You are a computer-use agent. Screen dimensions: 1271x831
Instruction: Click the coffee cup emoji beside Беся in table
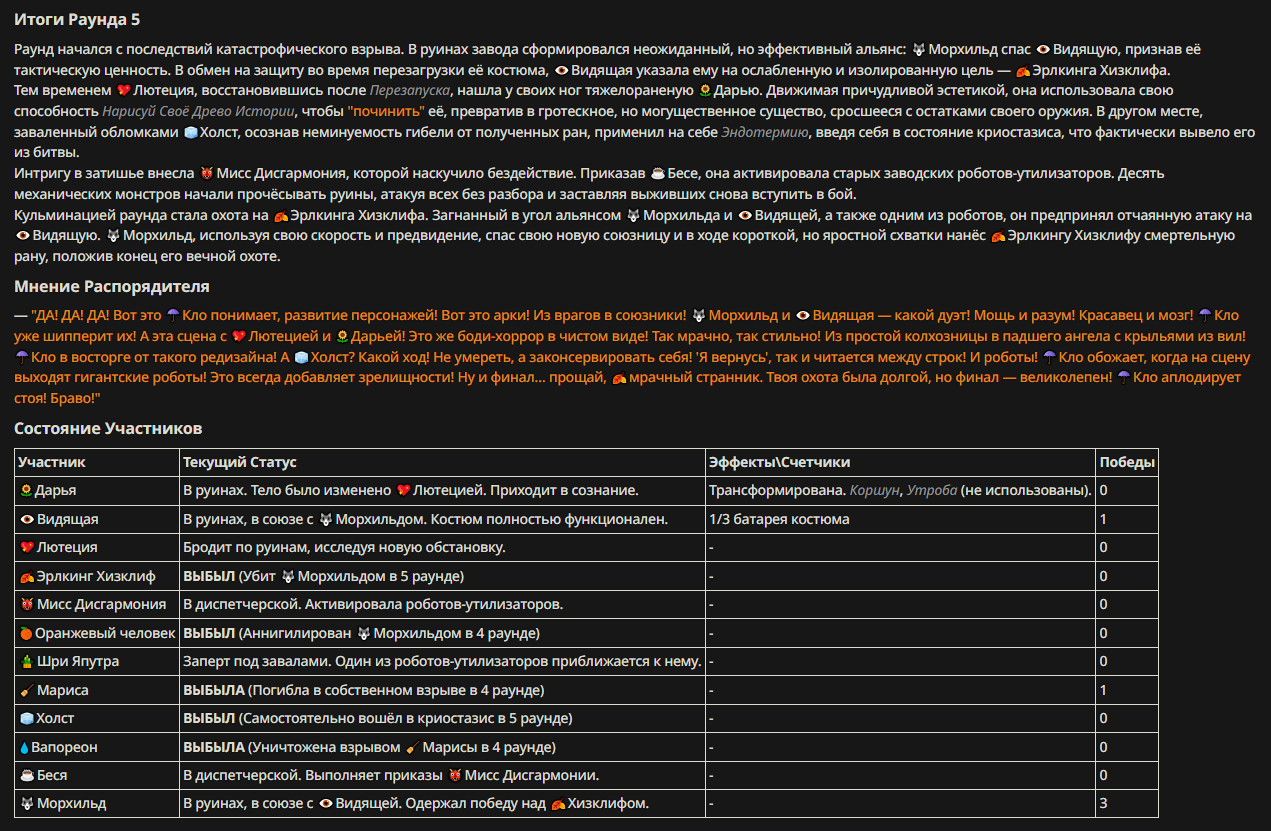pos(26,775)
